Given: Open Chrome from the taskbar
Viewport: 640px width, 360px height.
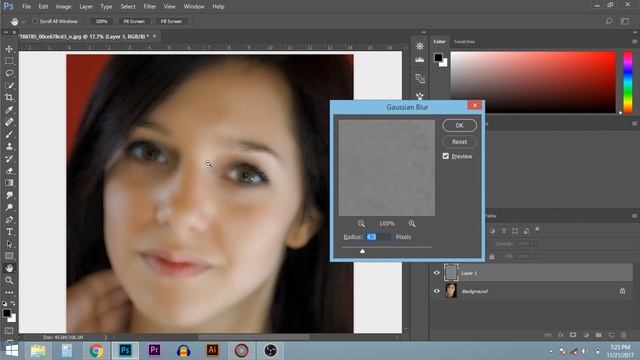Looking at the screenshot, I should (96, 351).
